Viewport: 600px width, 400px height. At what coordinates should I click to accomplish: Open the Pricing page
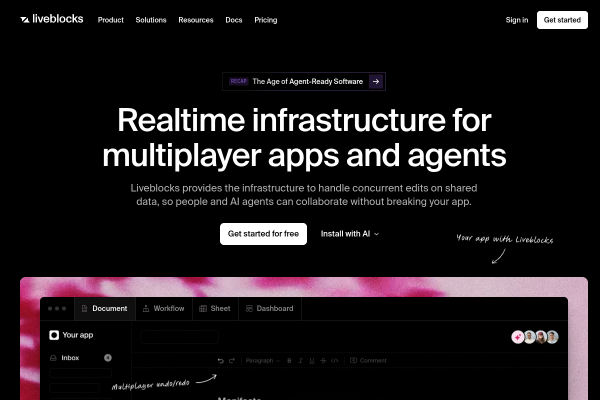coord(266,20)
